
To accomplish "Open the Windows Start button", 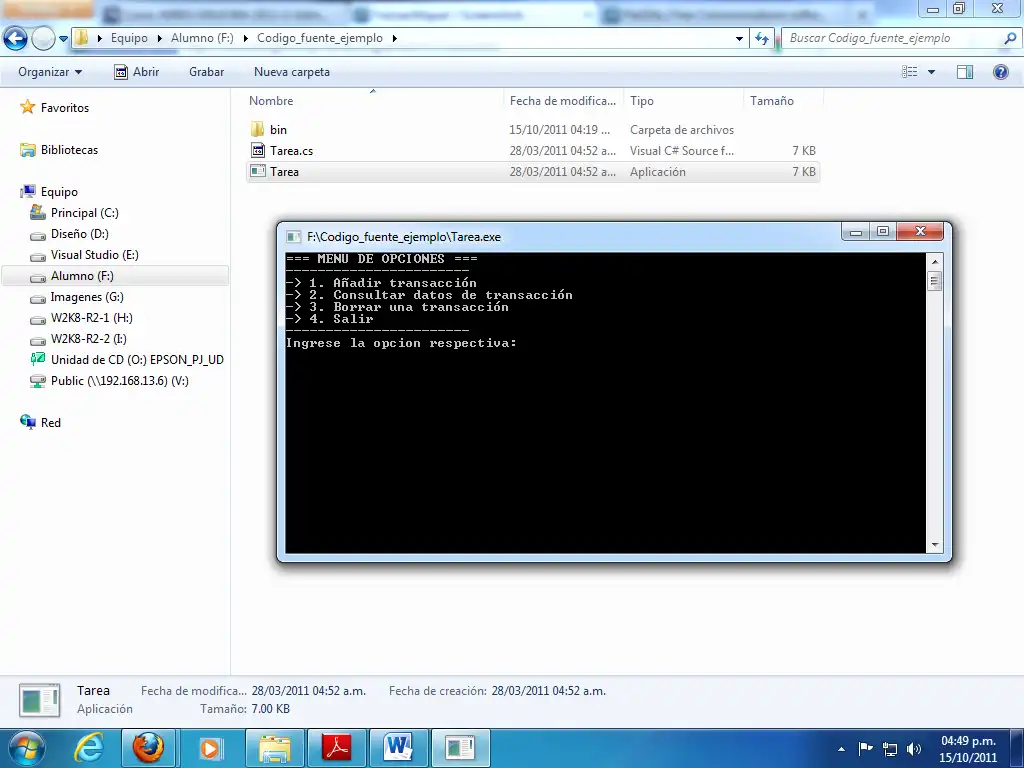I will click(x=26, y=748).
